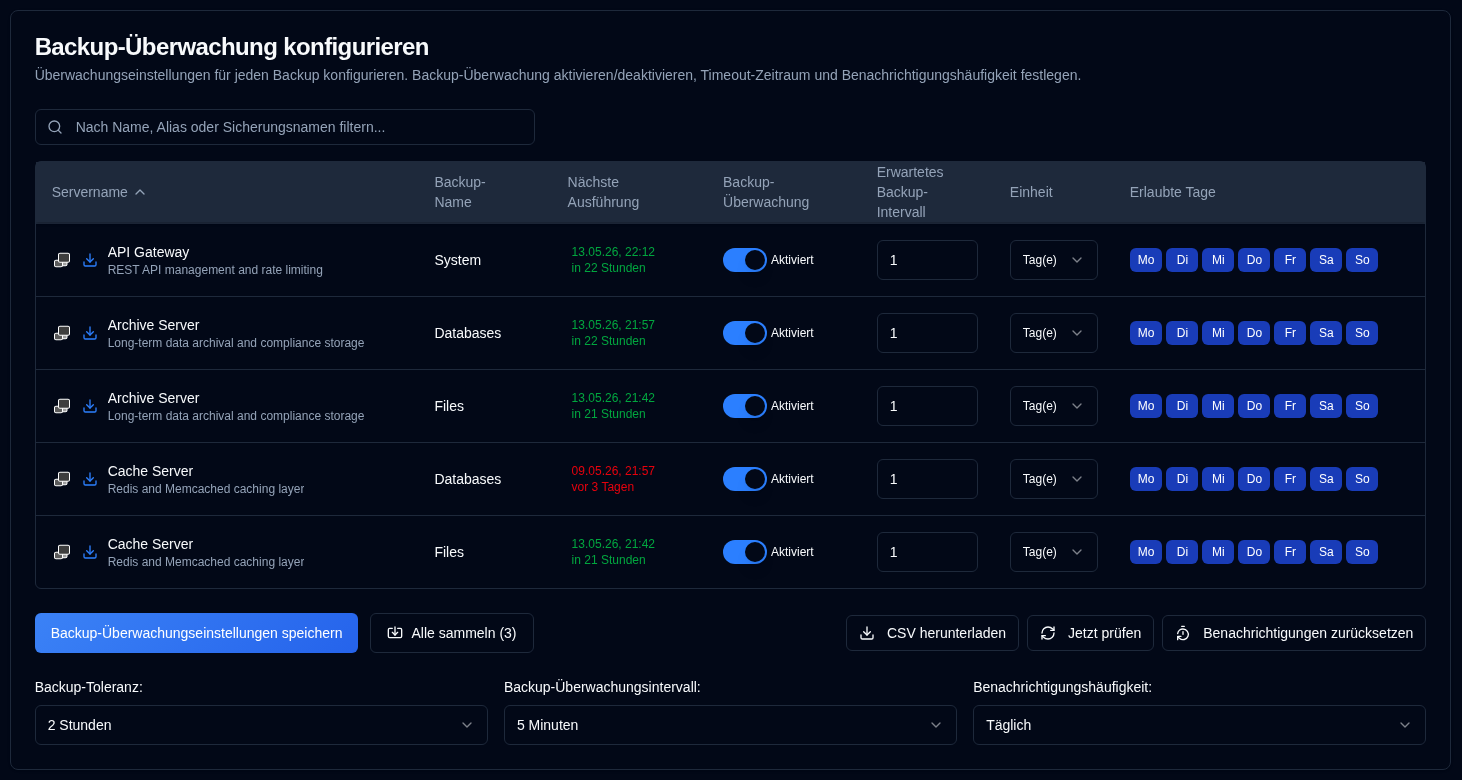Toggle Do day for API Gateway
This screenshot has width=1462, height=780.
pyautogui.click(x=1254, y=260)
